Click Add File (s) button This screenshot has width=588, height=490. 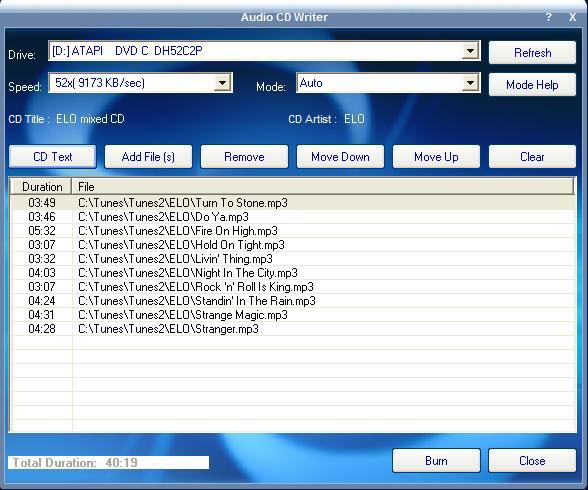point(148,156)
